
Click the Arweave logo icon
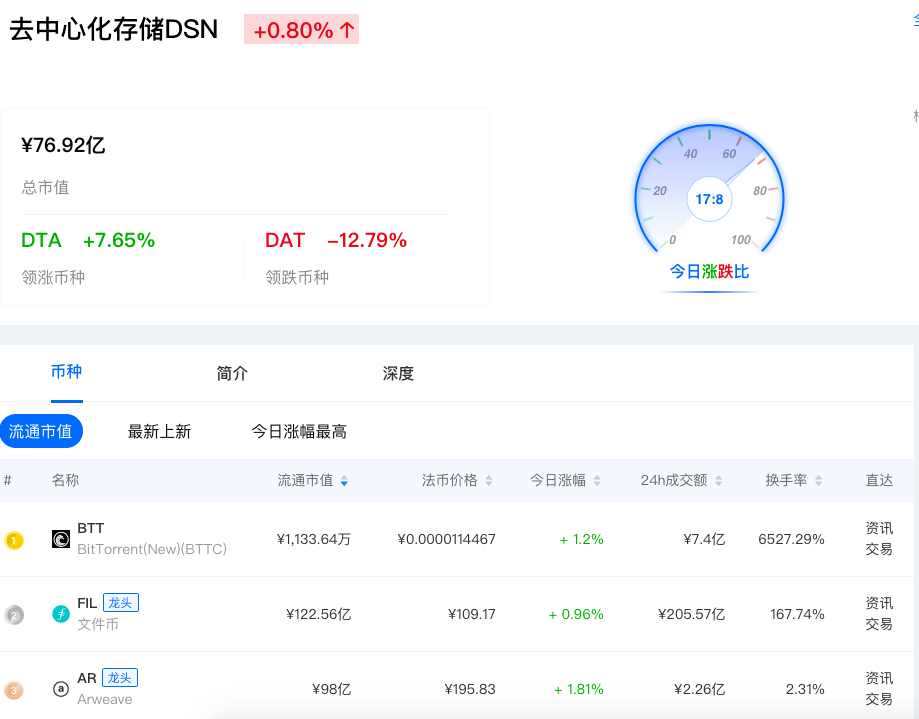61,689
